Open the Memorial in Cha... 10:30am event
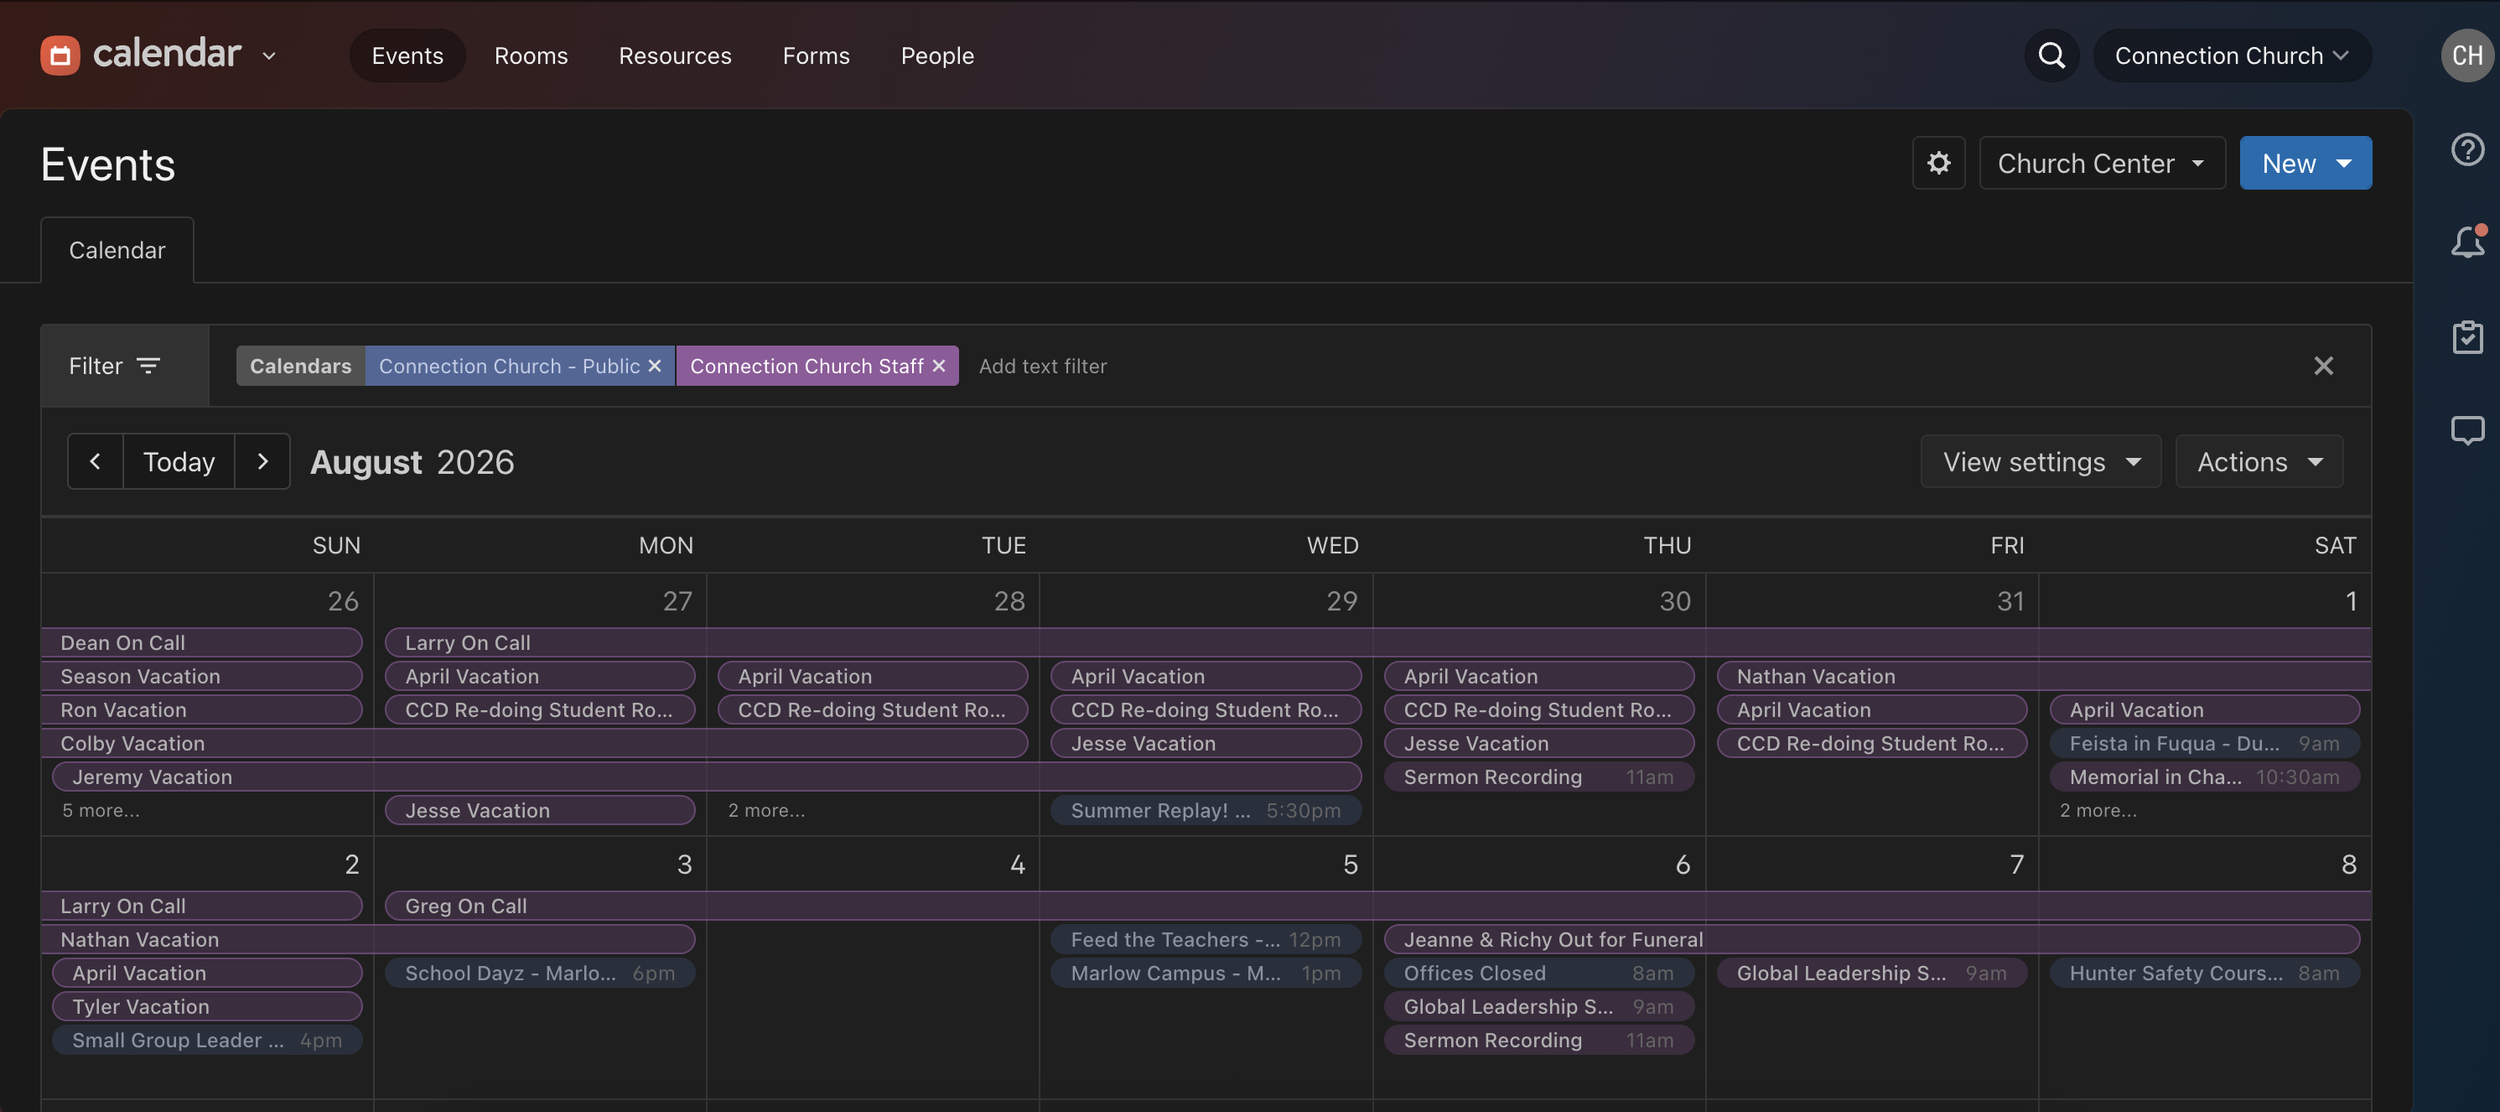2500x1112 pixels. pyautogui.click(x=2205, y=776)
